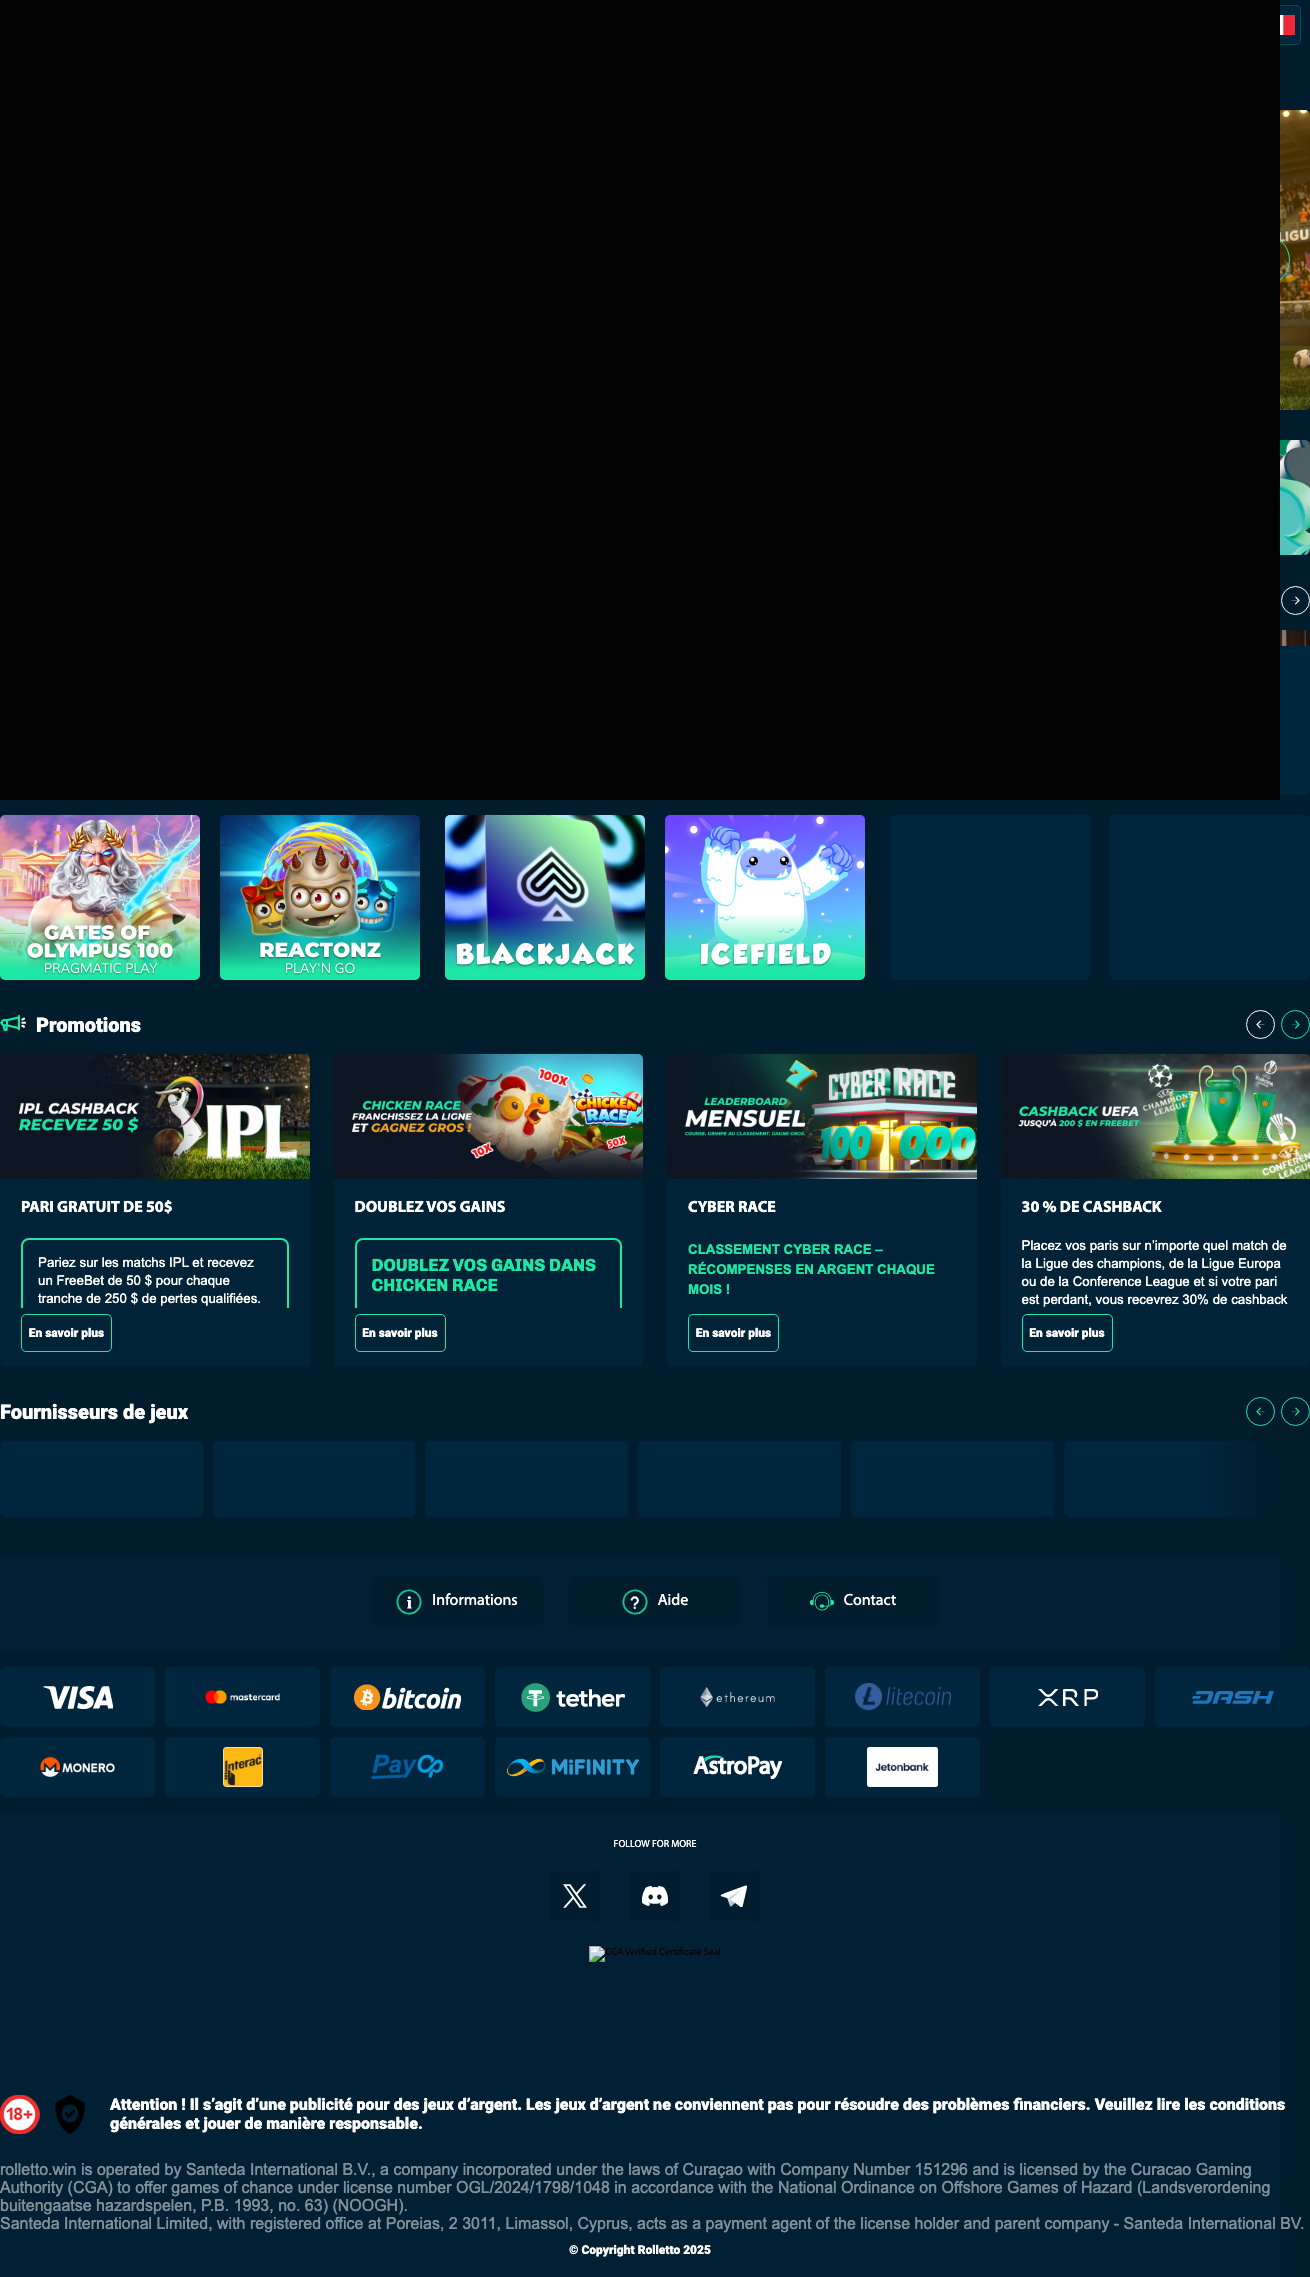Image resolution: width=1310 pixels, height=2277 pixels.
Task: Select the XRP payment logo
Action: click(x=1067, y=1697)
